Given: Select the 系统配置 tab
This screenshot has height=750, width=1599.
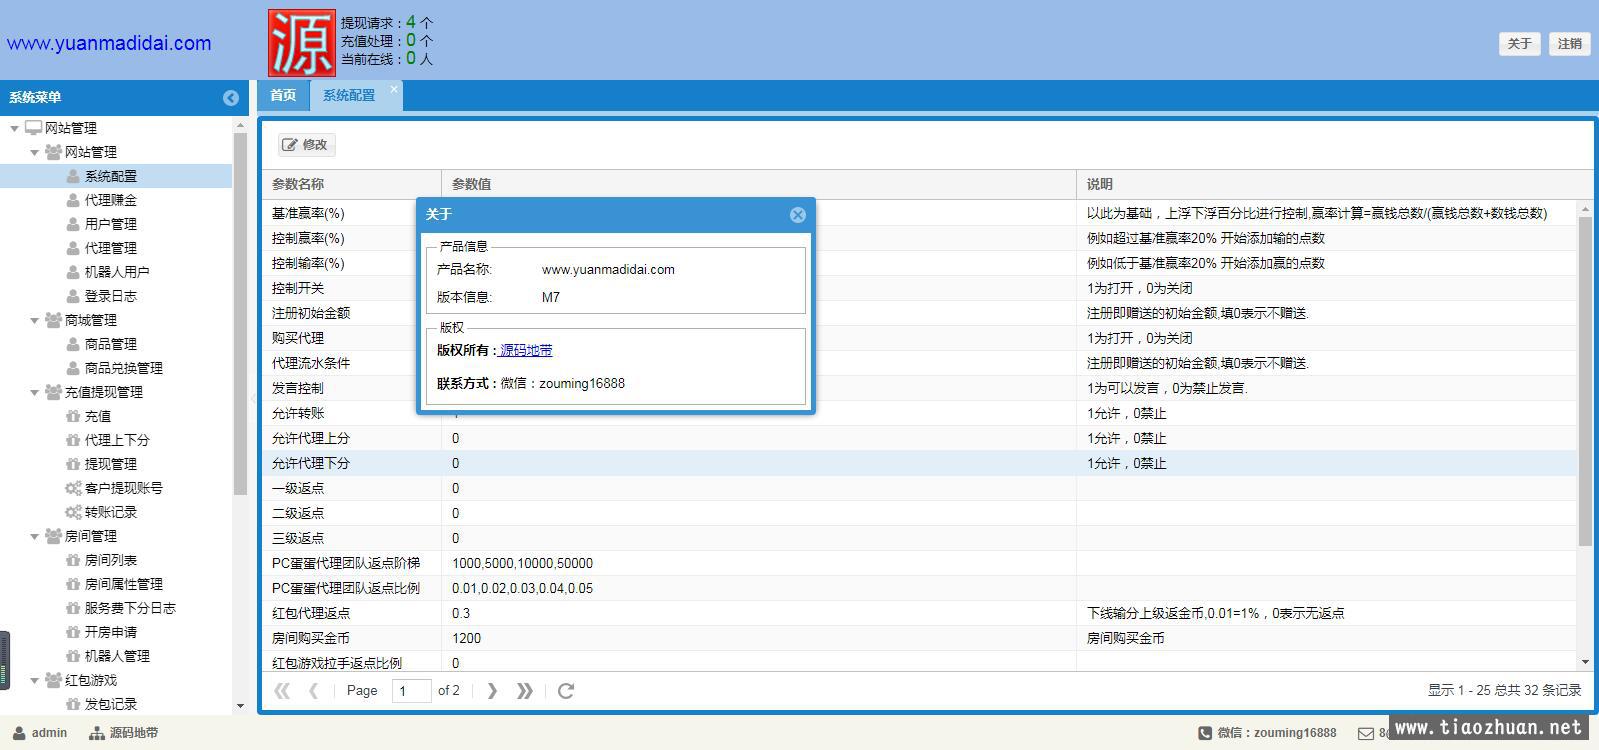Looking at the screenshot, I should coord(349,95).
